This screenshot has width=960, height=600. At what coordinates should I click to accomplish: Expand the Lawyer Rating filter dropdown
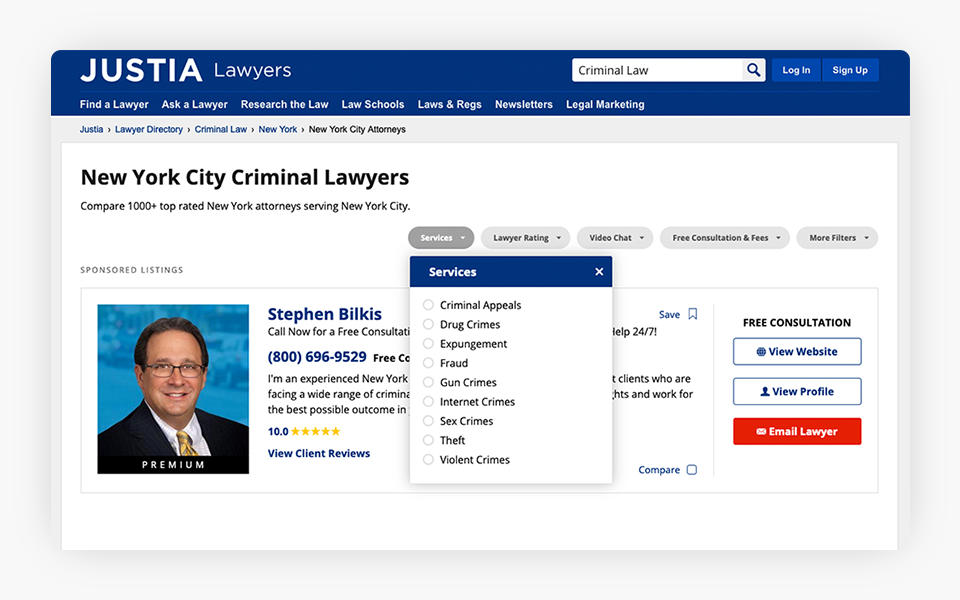coord(526,238)
